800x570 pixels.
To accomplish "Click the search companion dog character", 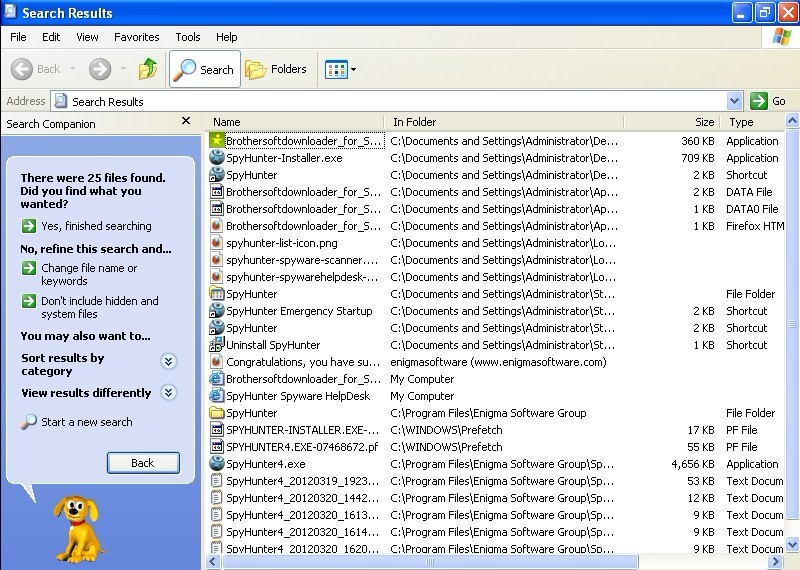I will (x=77, y=529).
